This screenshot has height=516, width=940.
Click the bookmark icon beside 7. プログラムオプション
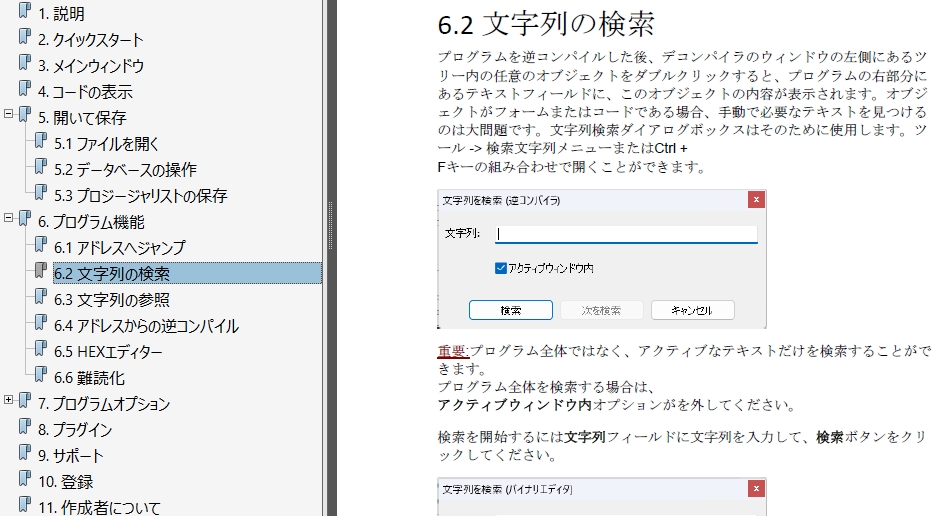(x=25, y=401)
